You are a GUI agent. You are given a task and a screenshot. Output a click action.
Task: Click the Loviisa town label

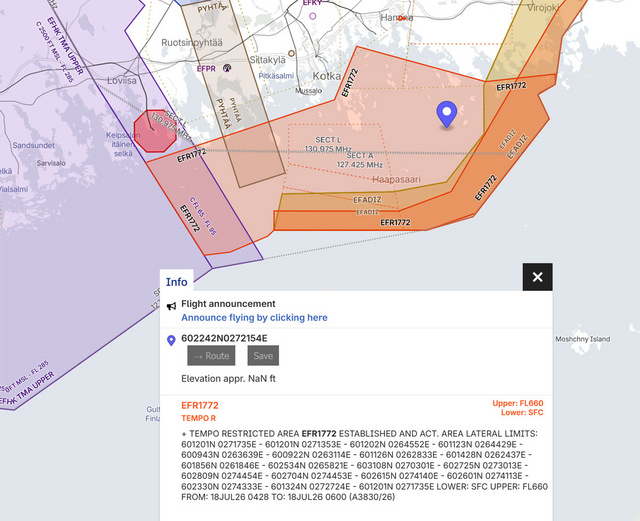pyautogui.click(x=122, y=80)
